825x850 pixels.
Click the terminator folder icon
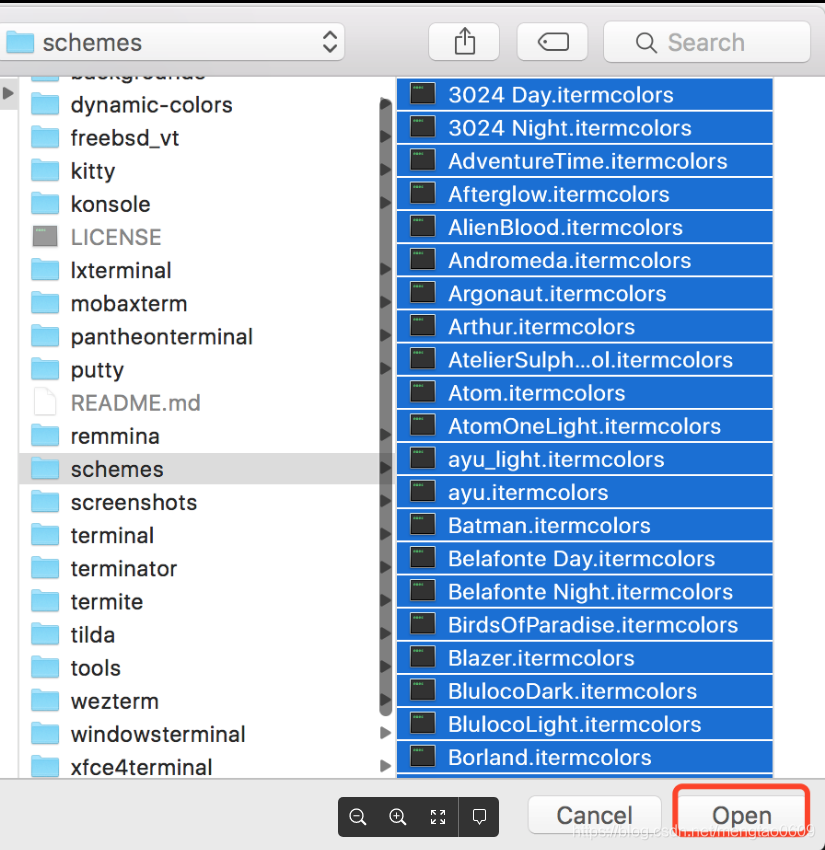tap(45, 569)
